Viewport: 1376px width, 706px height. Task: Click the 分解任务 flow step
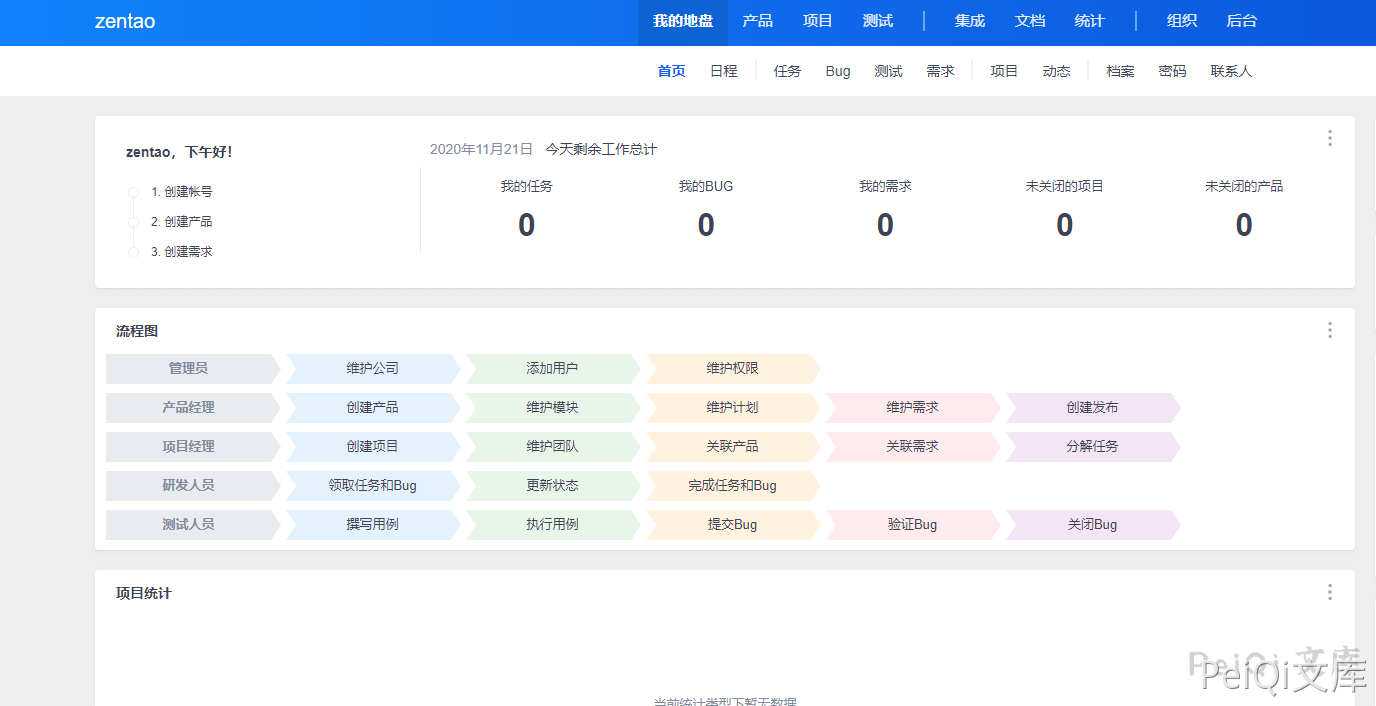point(1092,446)
